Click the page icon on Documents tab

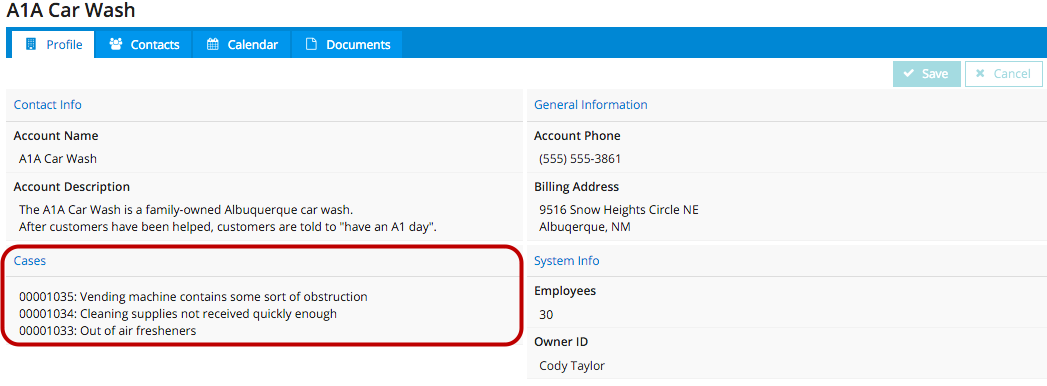click(x=310, y=45)
